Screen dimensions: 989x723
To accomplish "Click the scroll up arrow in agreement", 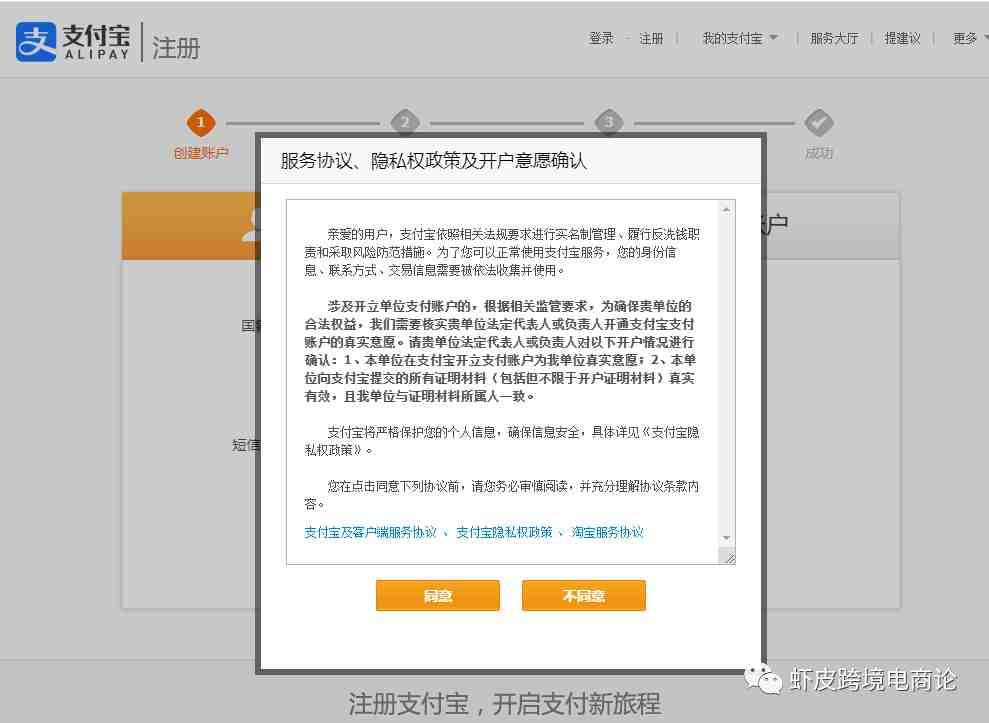I will point(727,208).
